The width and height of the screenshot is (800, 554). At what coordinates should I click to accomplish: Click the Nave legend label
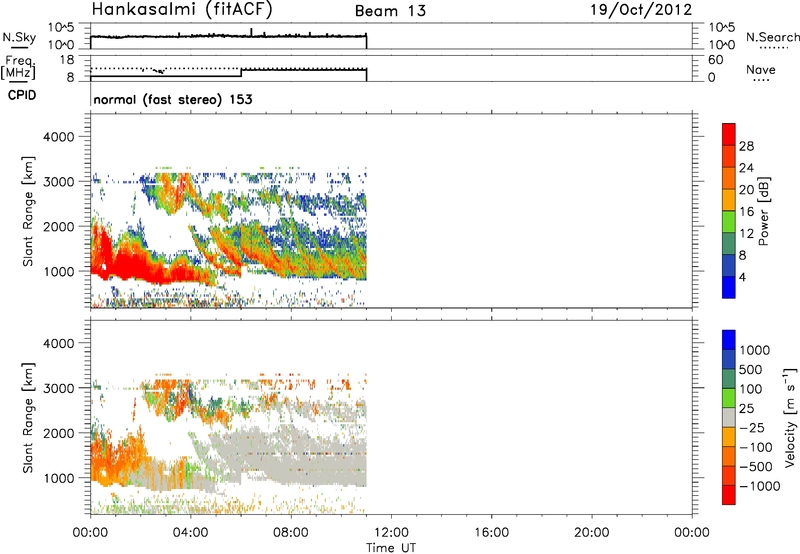tap(761, 69)
